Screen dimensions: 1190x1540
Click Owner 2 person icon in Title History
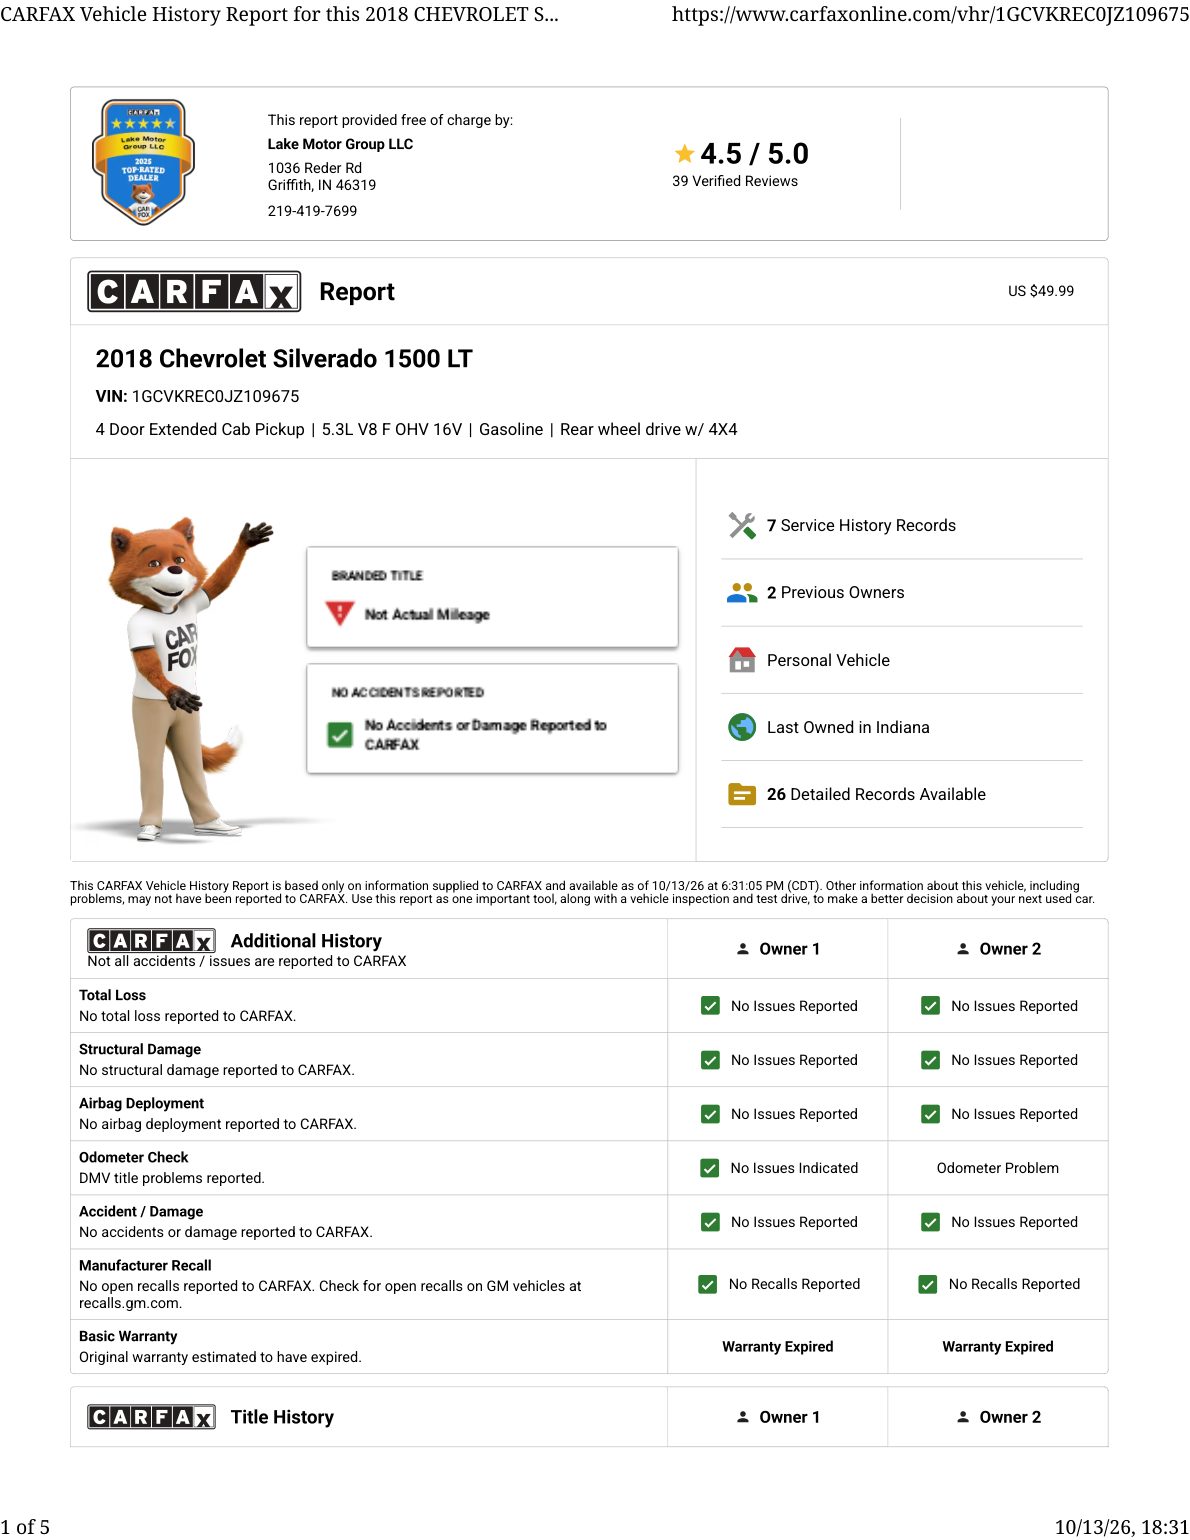coord(963,1417)
